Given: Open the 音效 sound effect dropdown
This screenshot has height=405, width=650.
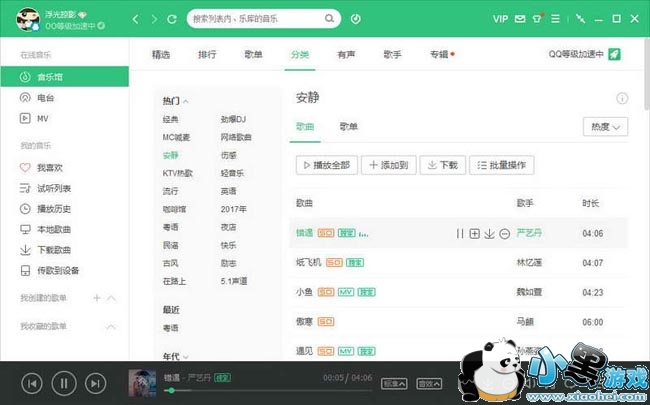Looking at the screenshot, I should [429, 383].
